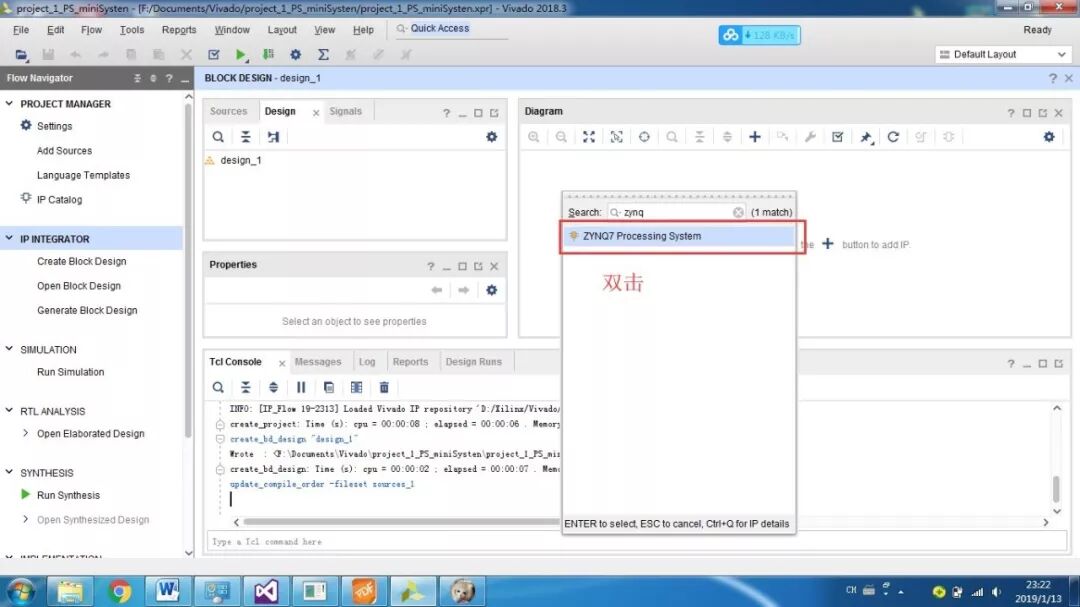Image resolution: width=1080 pixels, height=607 pixels.
Task: Open Design panel settings gear
Action: (491, 136)
